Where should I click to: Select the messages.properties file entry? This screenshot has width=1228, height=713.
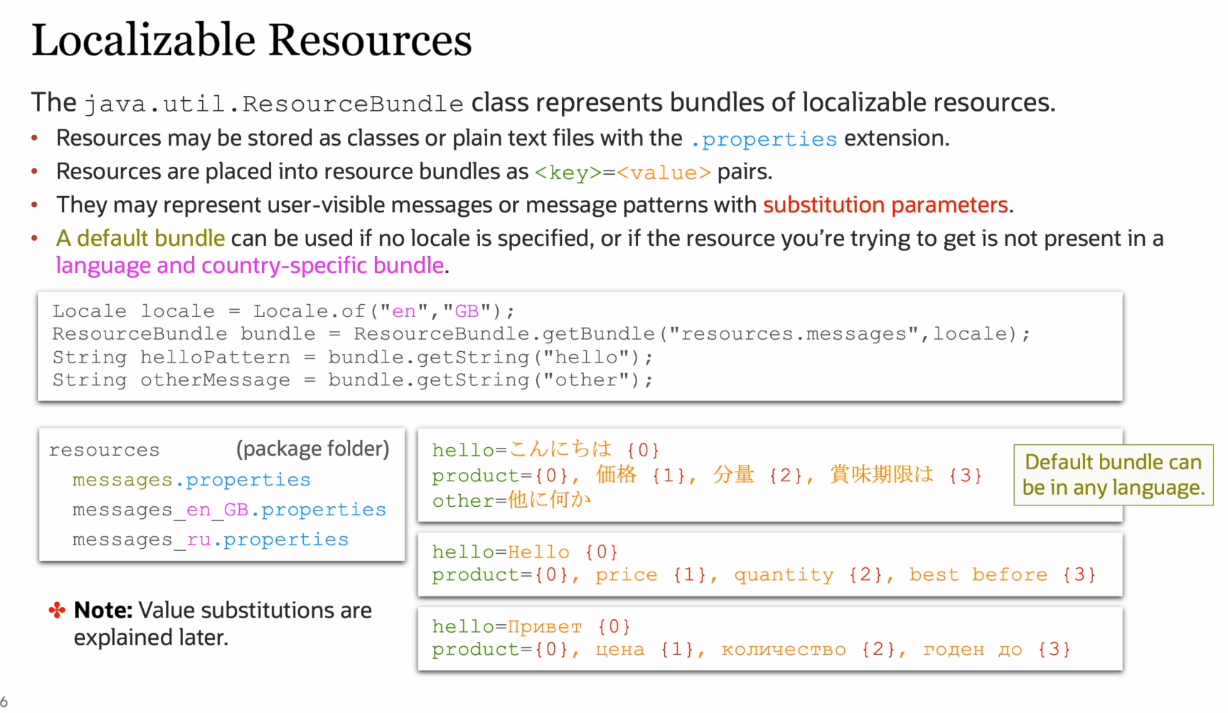(x=191, y=480)
